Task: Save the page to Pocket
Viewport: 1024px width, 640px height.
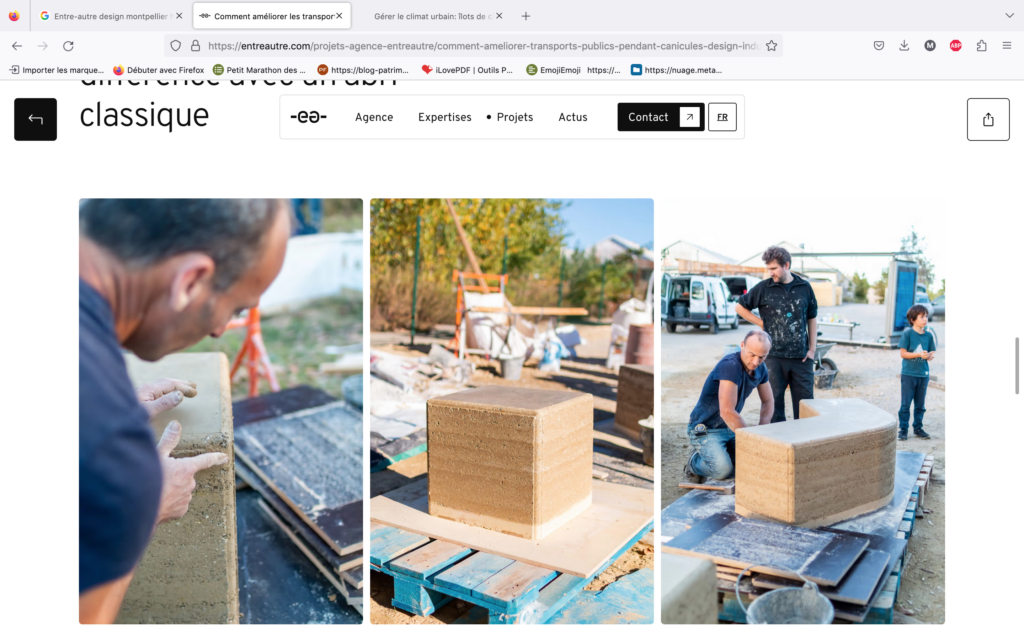Action: click(878, 46)
